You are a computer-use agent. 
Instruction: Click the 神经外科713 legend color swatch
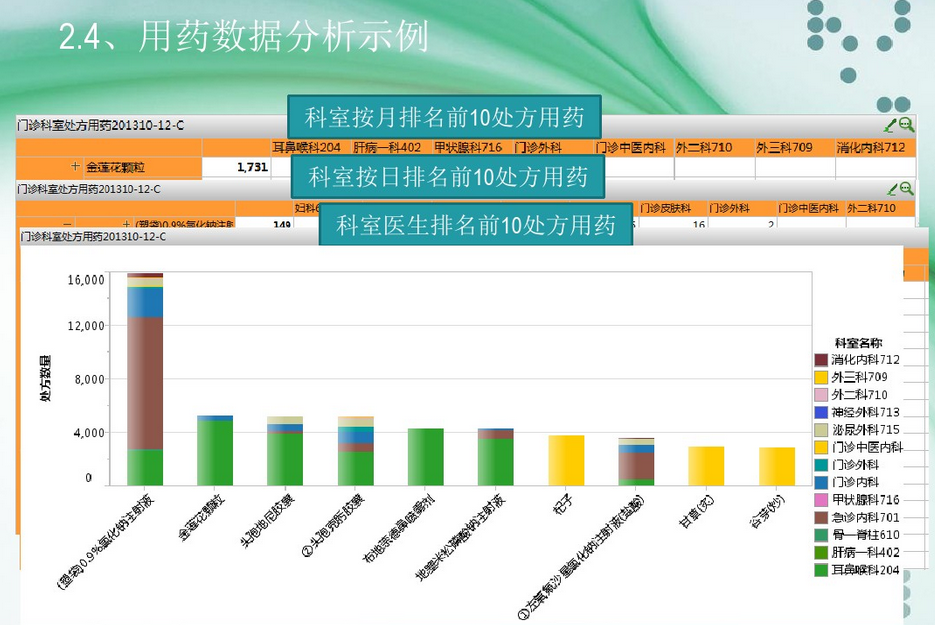tap(821, 412)
